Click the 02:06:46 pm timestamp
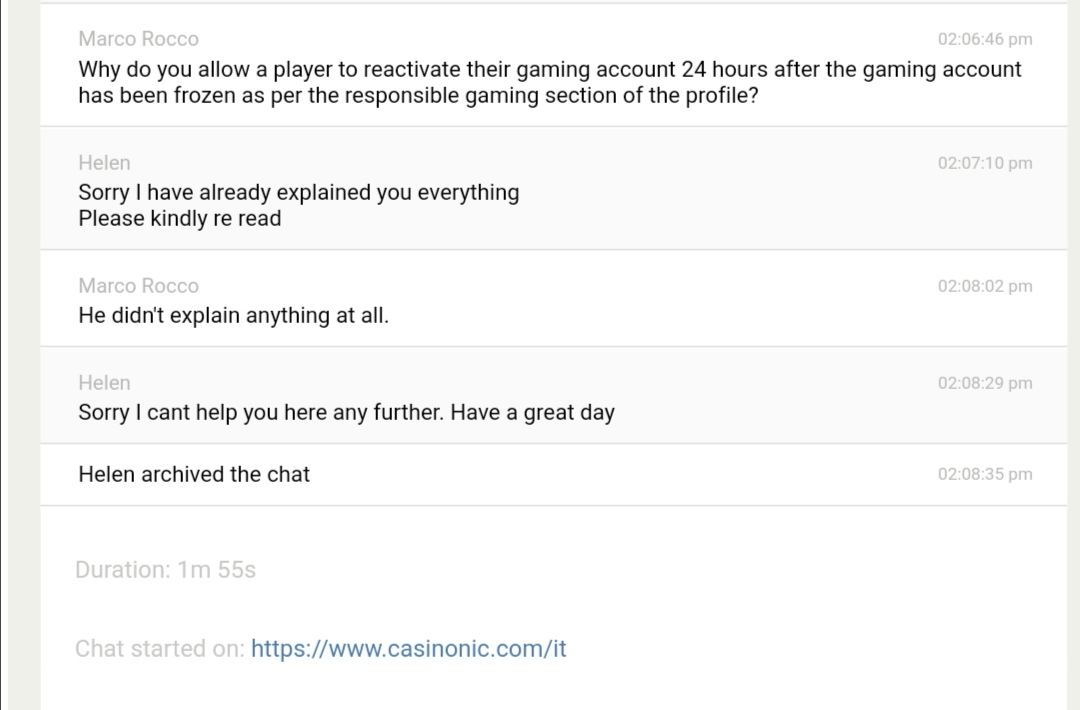The image size is (1080, 710). 984,39
